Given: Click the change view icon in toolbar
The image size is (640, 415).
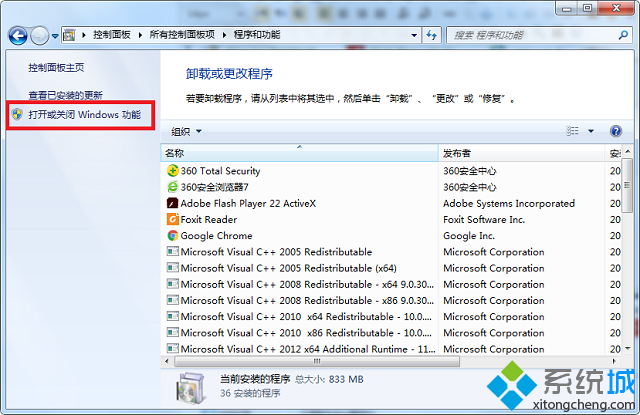Looking at the screenshot, I should pos(572,131).
